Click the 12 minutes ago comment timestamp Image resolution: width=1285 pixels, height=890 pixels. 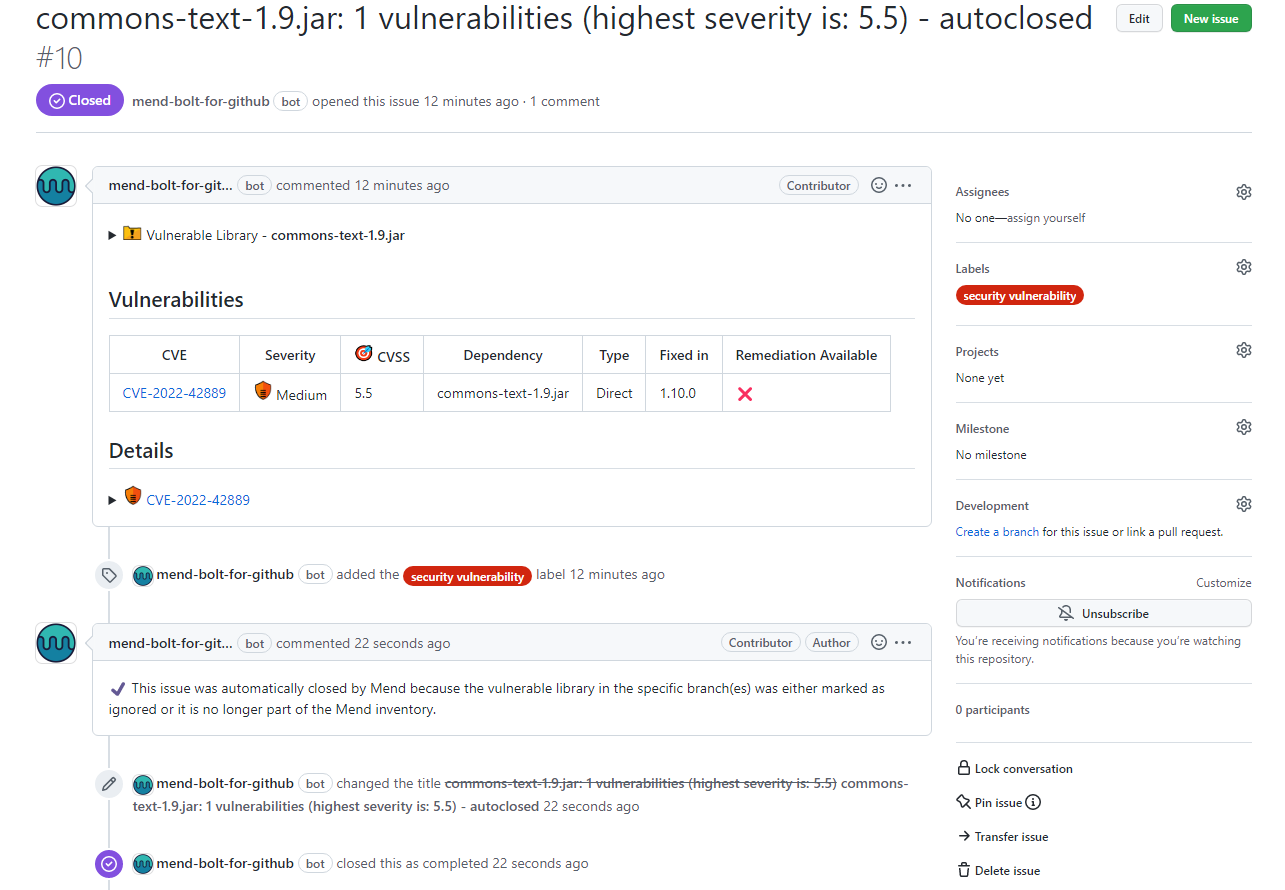pos(402,185)
